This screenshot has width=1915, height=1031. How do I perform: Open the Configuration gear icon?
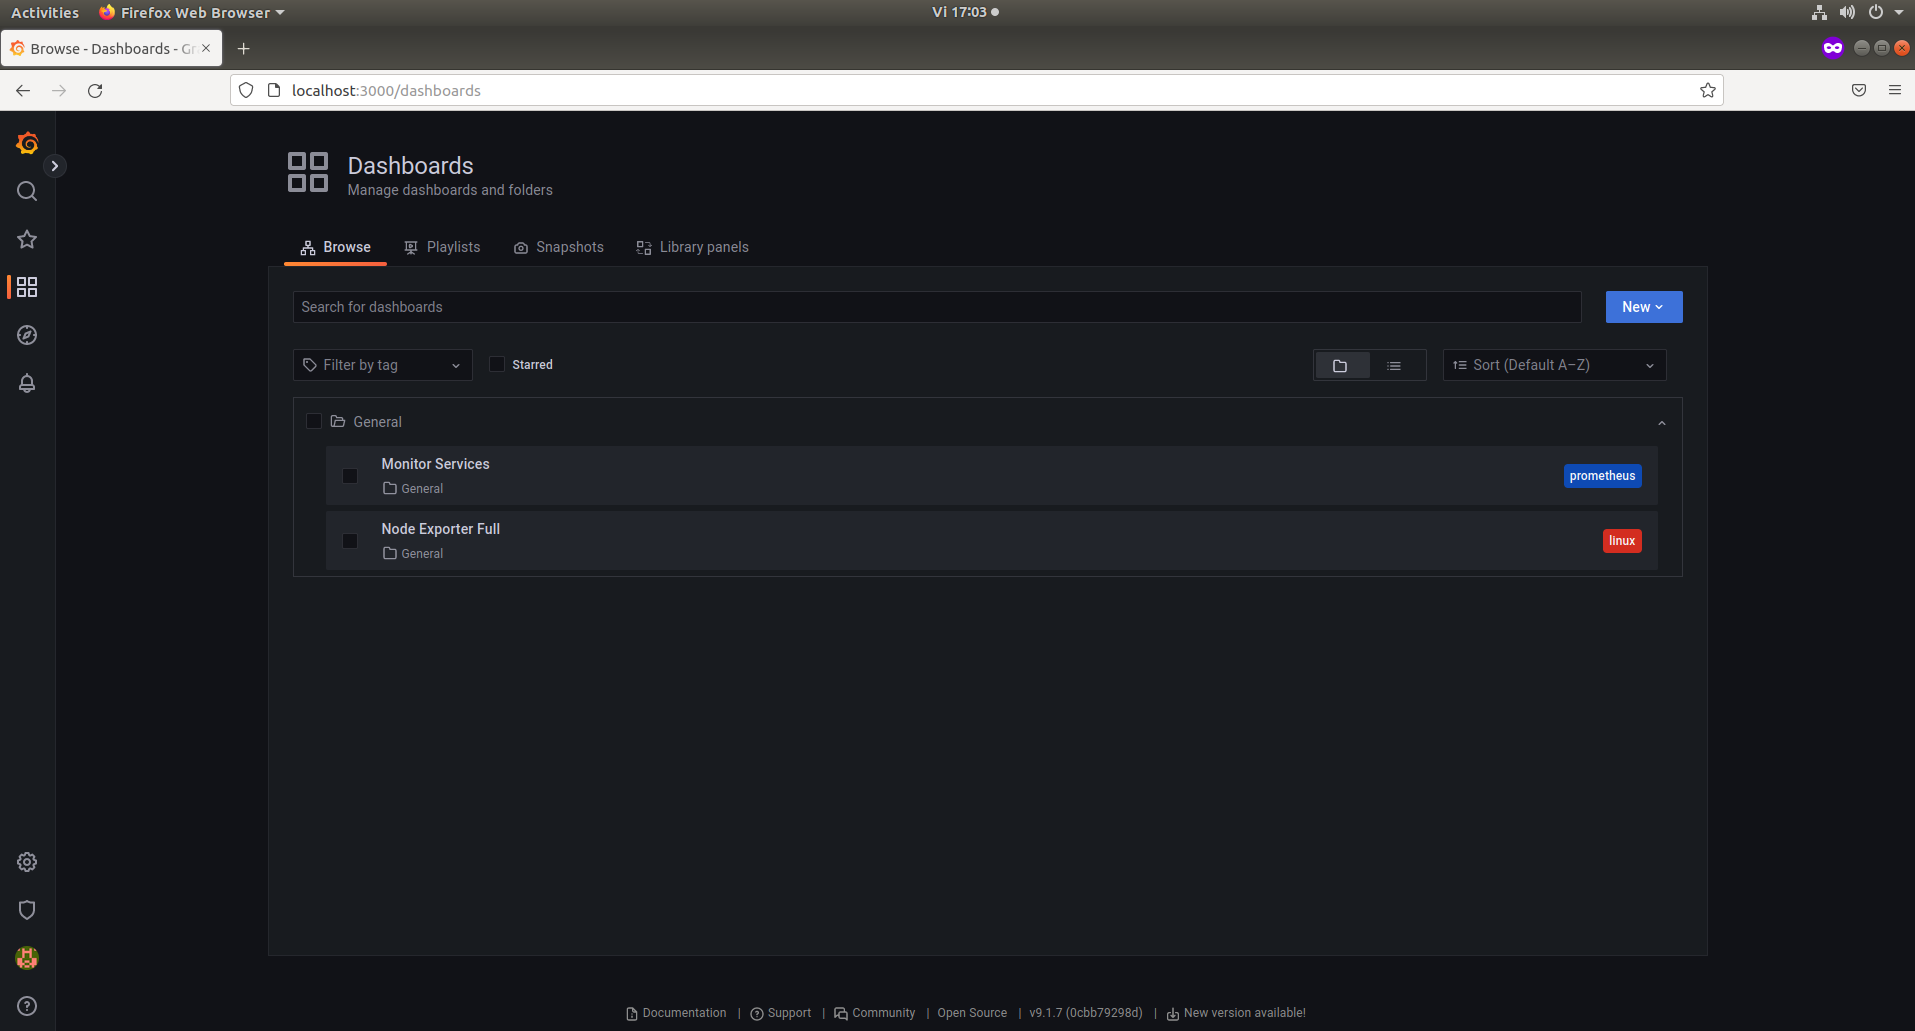[x=26, y=862]
